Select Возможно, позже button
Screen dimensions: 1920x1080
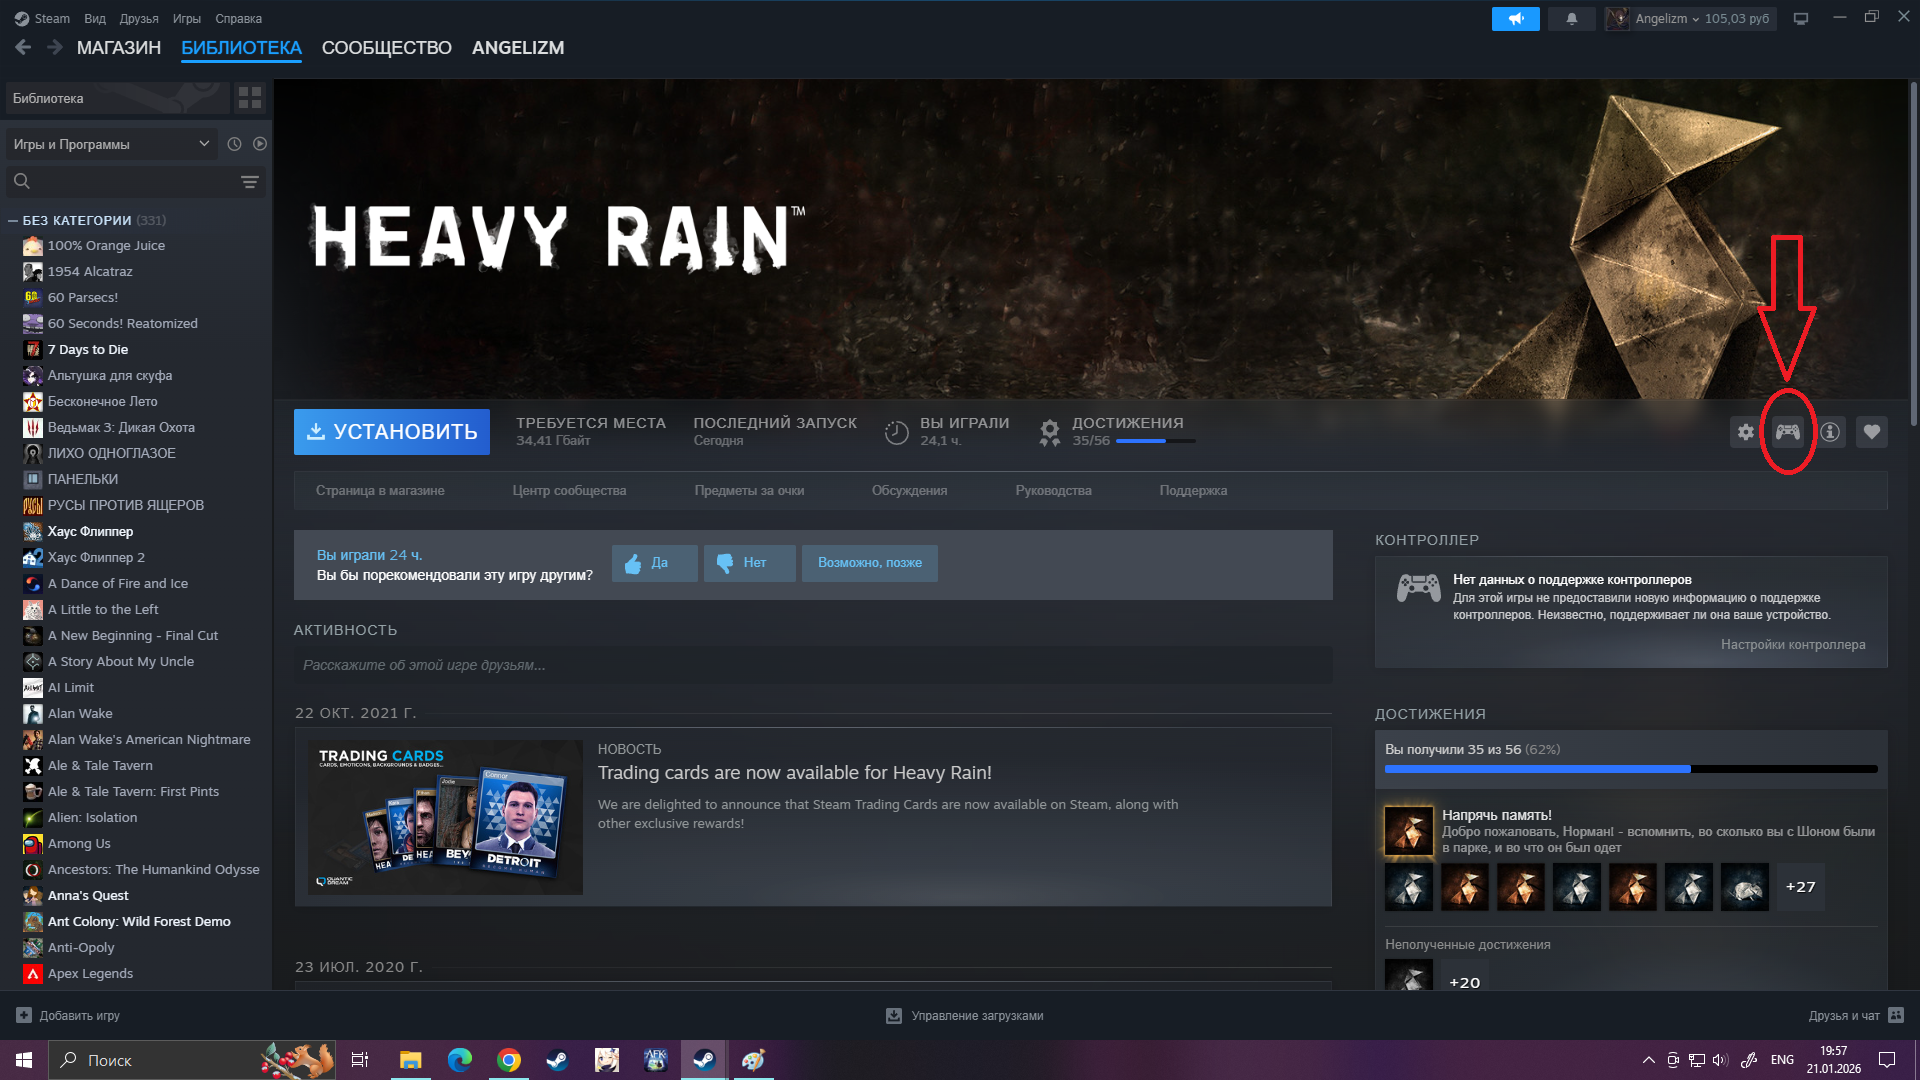point(870,563)
